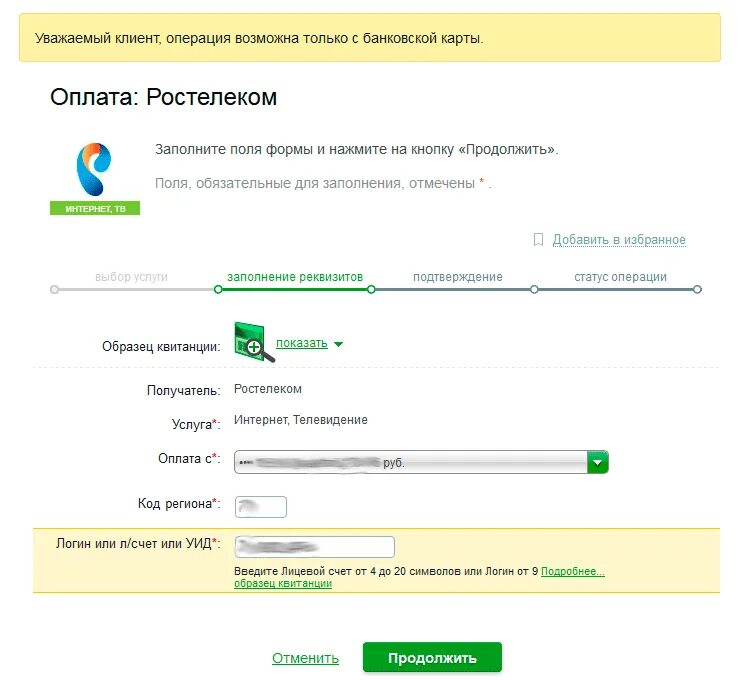
Task: Select the заполнение реквизитов step
Action: pyautogui.click(x=295, y=277)
